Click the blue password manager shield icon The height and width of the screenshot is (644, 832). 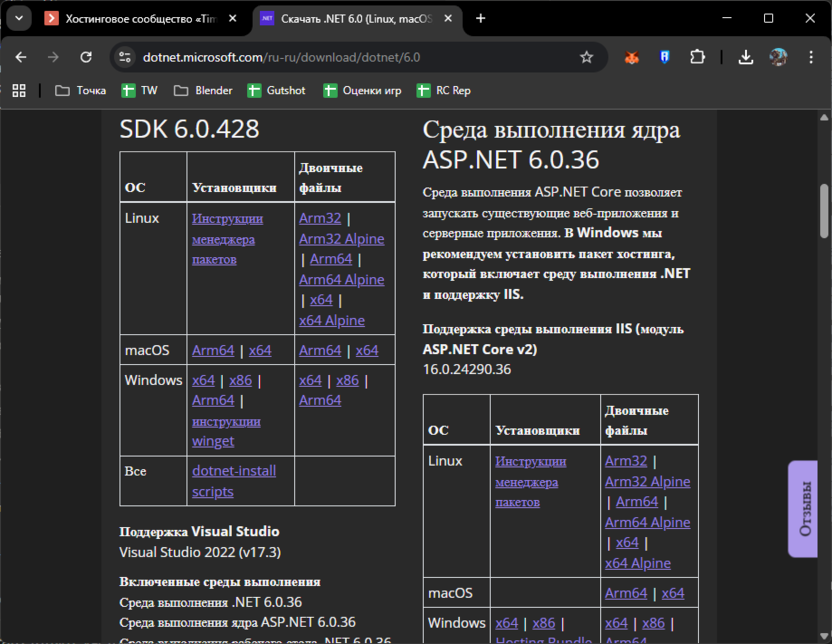[664, 58]
